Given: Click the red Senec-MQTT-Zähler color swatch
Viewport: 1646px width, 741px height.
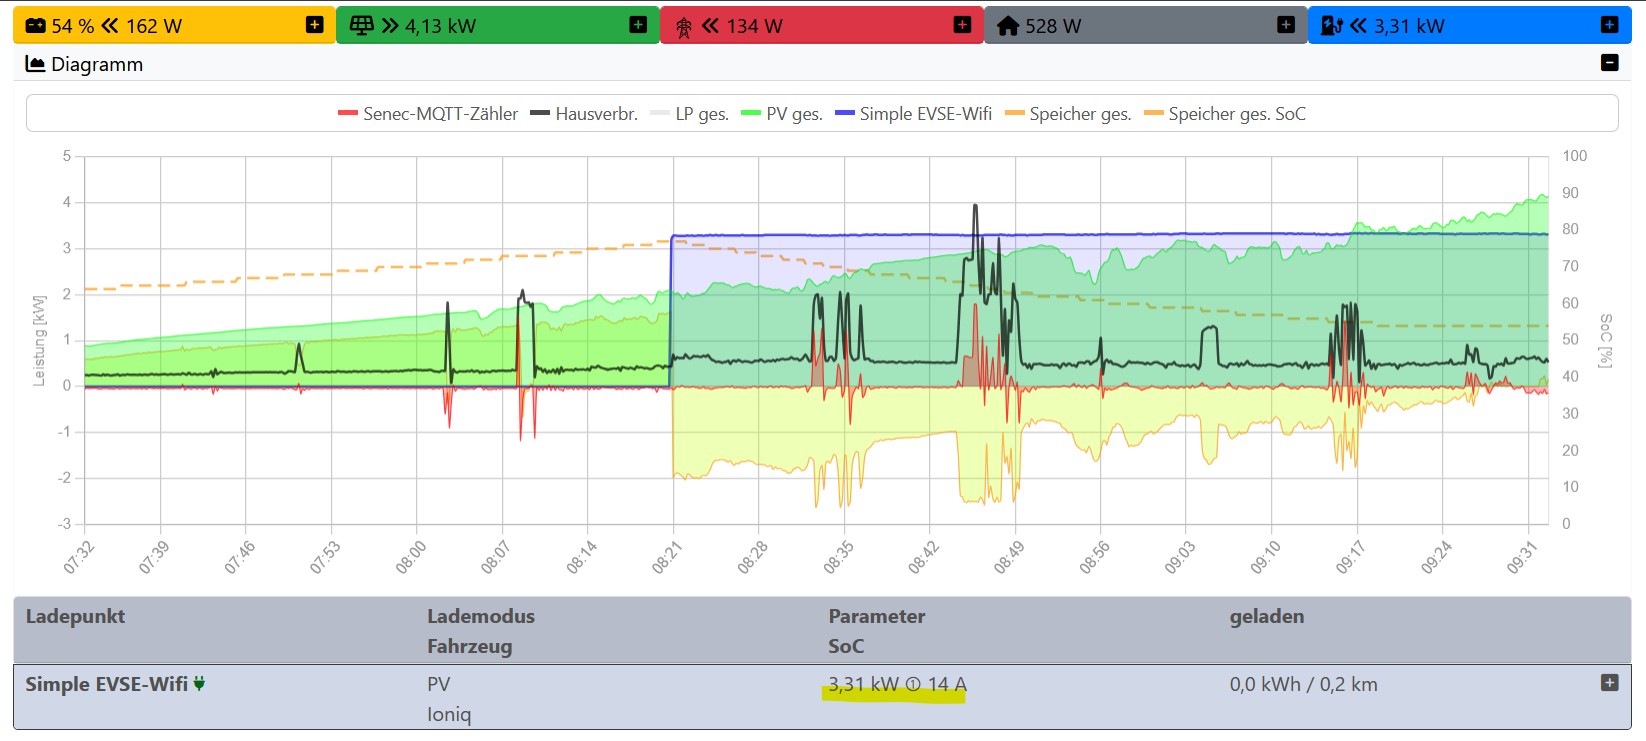Looking at the screenshot, I should pyautogui.click(x=348, y=114).
